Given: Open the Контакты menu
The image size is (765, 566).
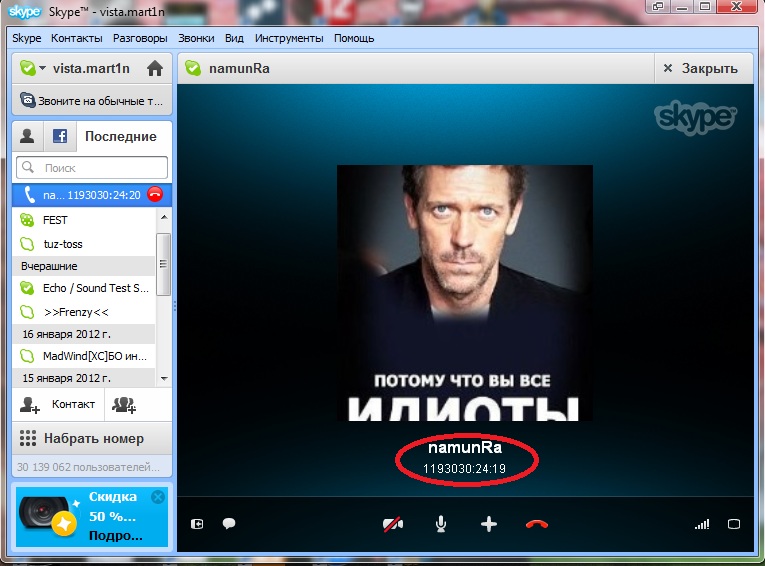Looking at the screenshot, I should click(x=77, y=38).
